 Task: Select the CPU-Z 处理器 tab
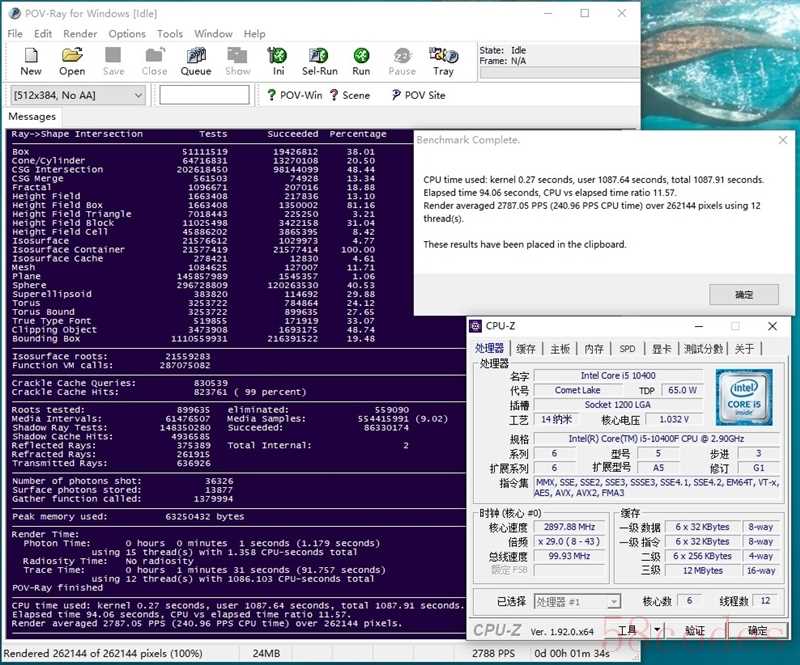click(489, 348)
